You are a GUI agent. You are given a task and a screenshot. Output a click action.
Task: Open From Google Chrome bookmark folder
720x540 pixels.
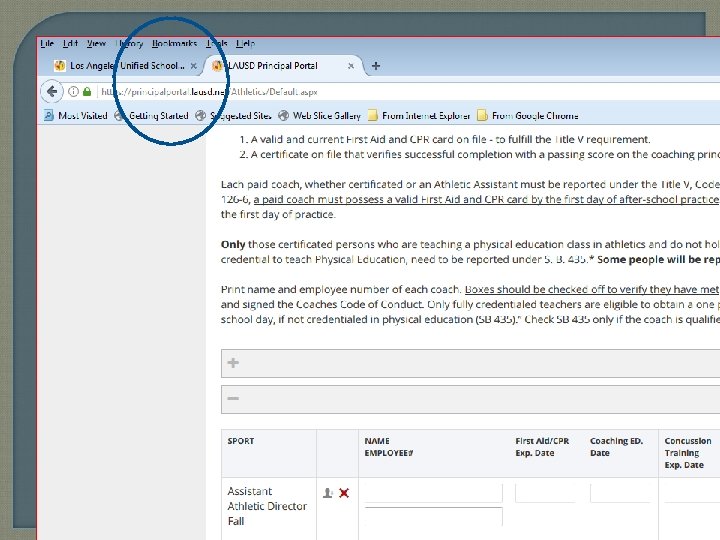(528, 115)
